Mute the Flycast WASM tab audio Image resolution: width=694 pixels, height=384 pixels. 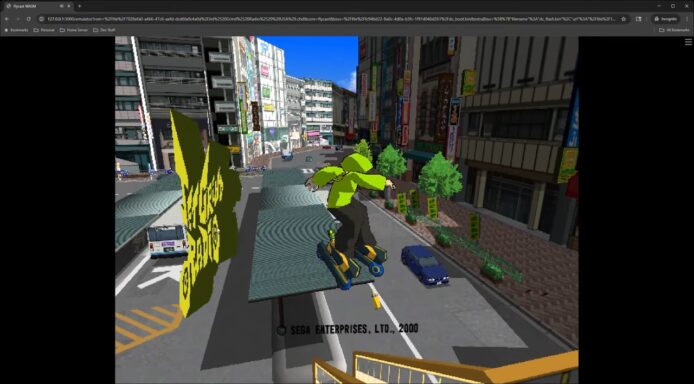pyautogui.click(x=61, y=6)
